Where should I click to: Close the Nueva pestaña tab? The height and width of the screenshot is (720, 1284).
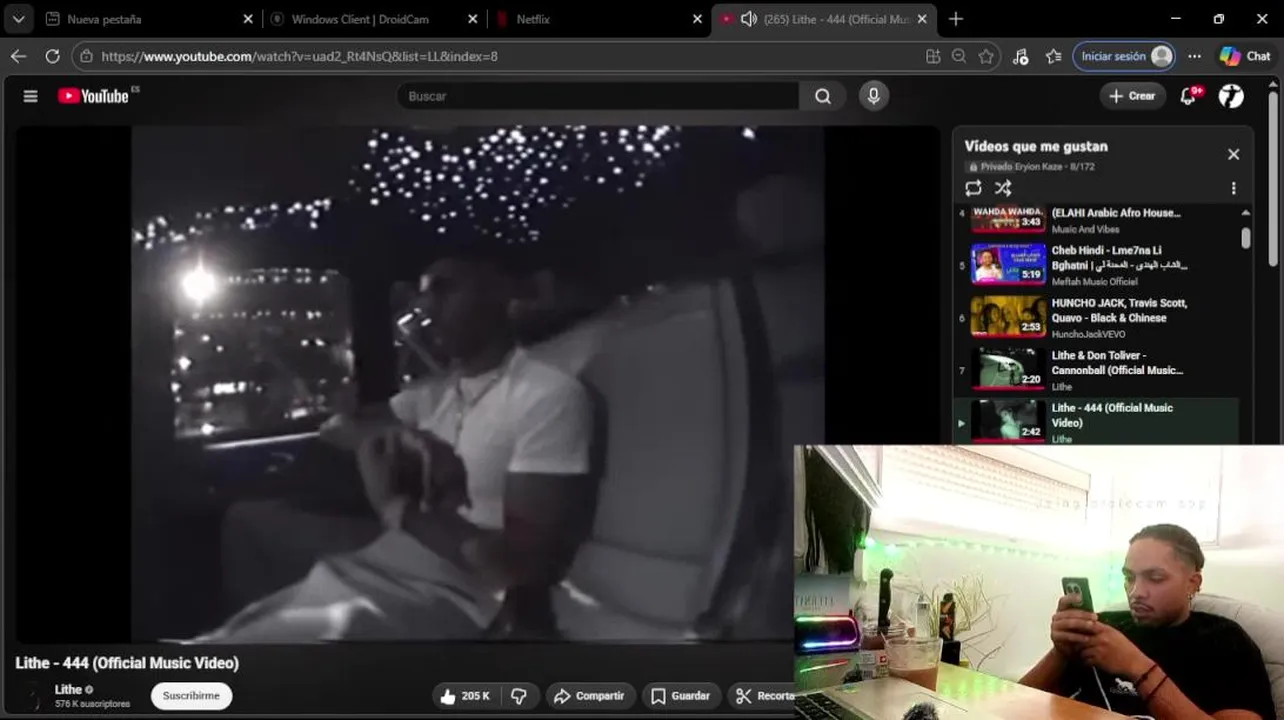(x=248, y=19)
